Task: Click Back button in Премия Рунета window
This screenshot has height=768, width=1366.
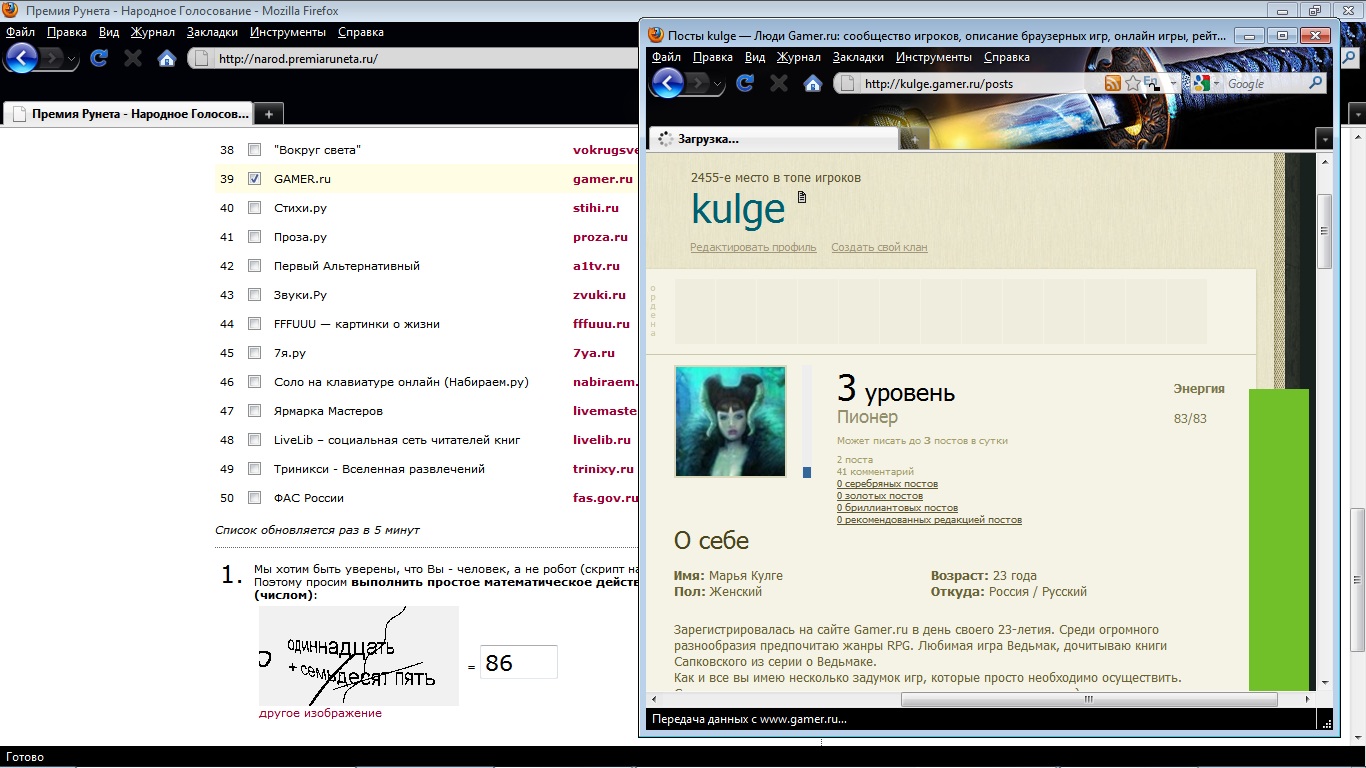Action: [20, 58]
